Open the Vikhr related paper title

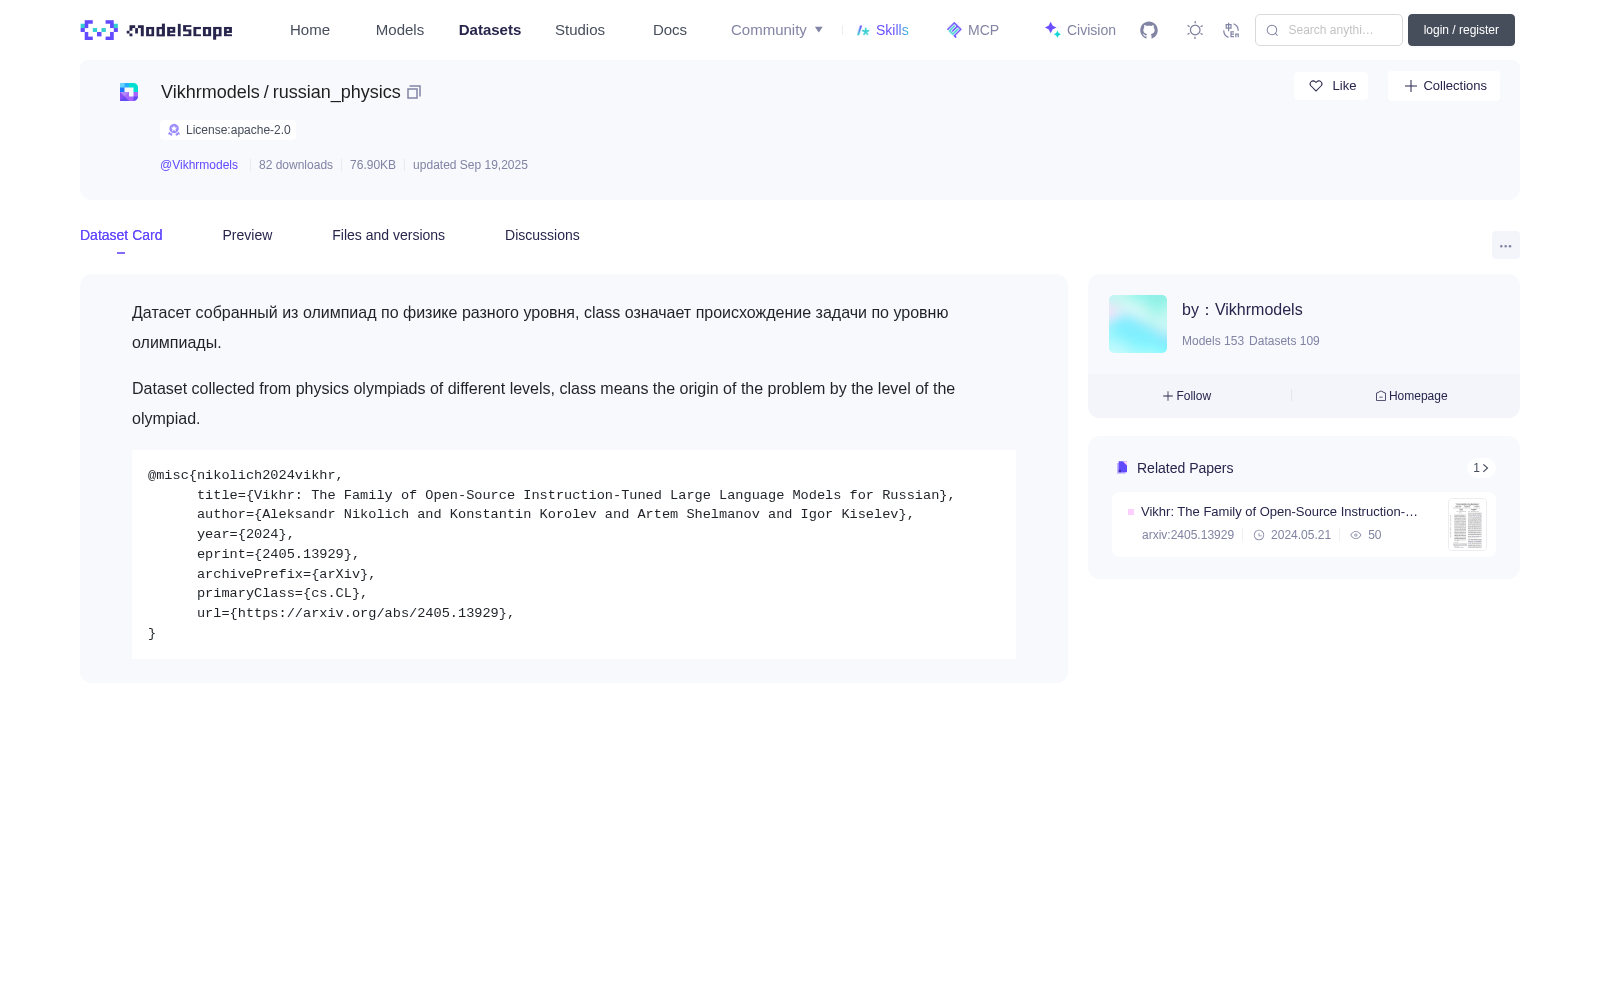tap(1279, 512)
